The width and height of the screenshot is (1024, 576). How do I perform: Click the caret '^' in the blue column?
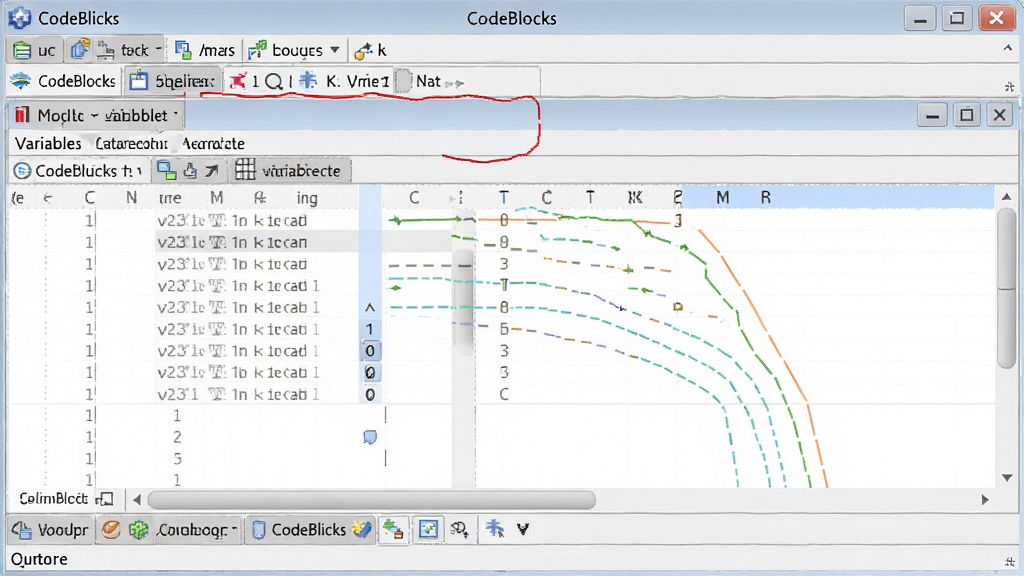pyautogui.click(x=370, y=307)
